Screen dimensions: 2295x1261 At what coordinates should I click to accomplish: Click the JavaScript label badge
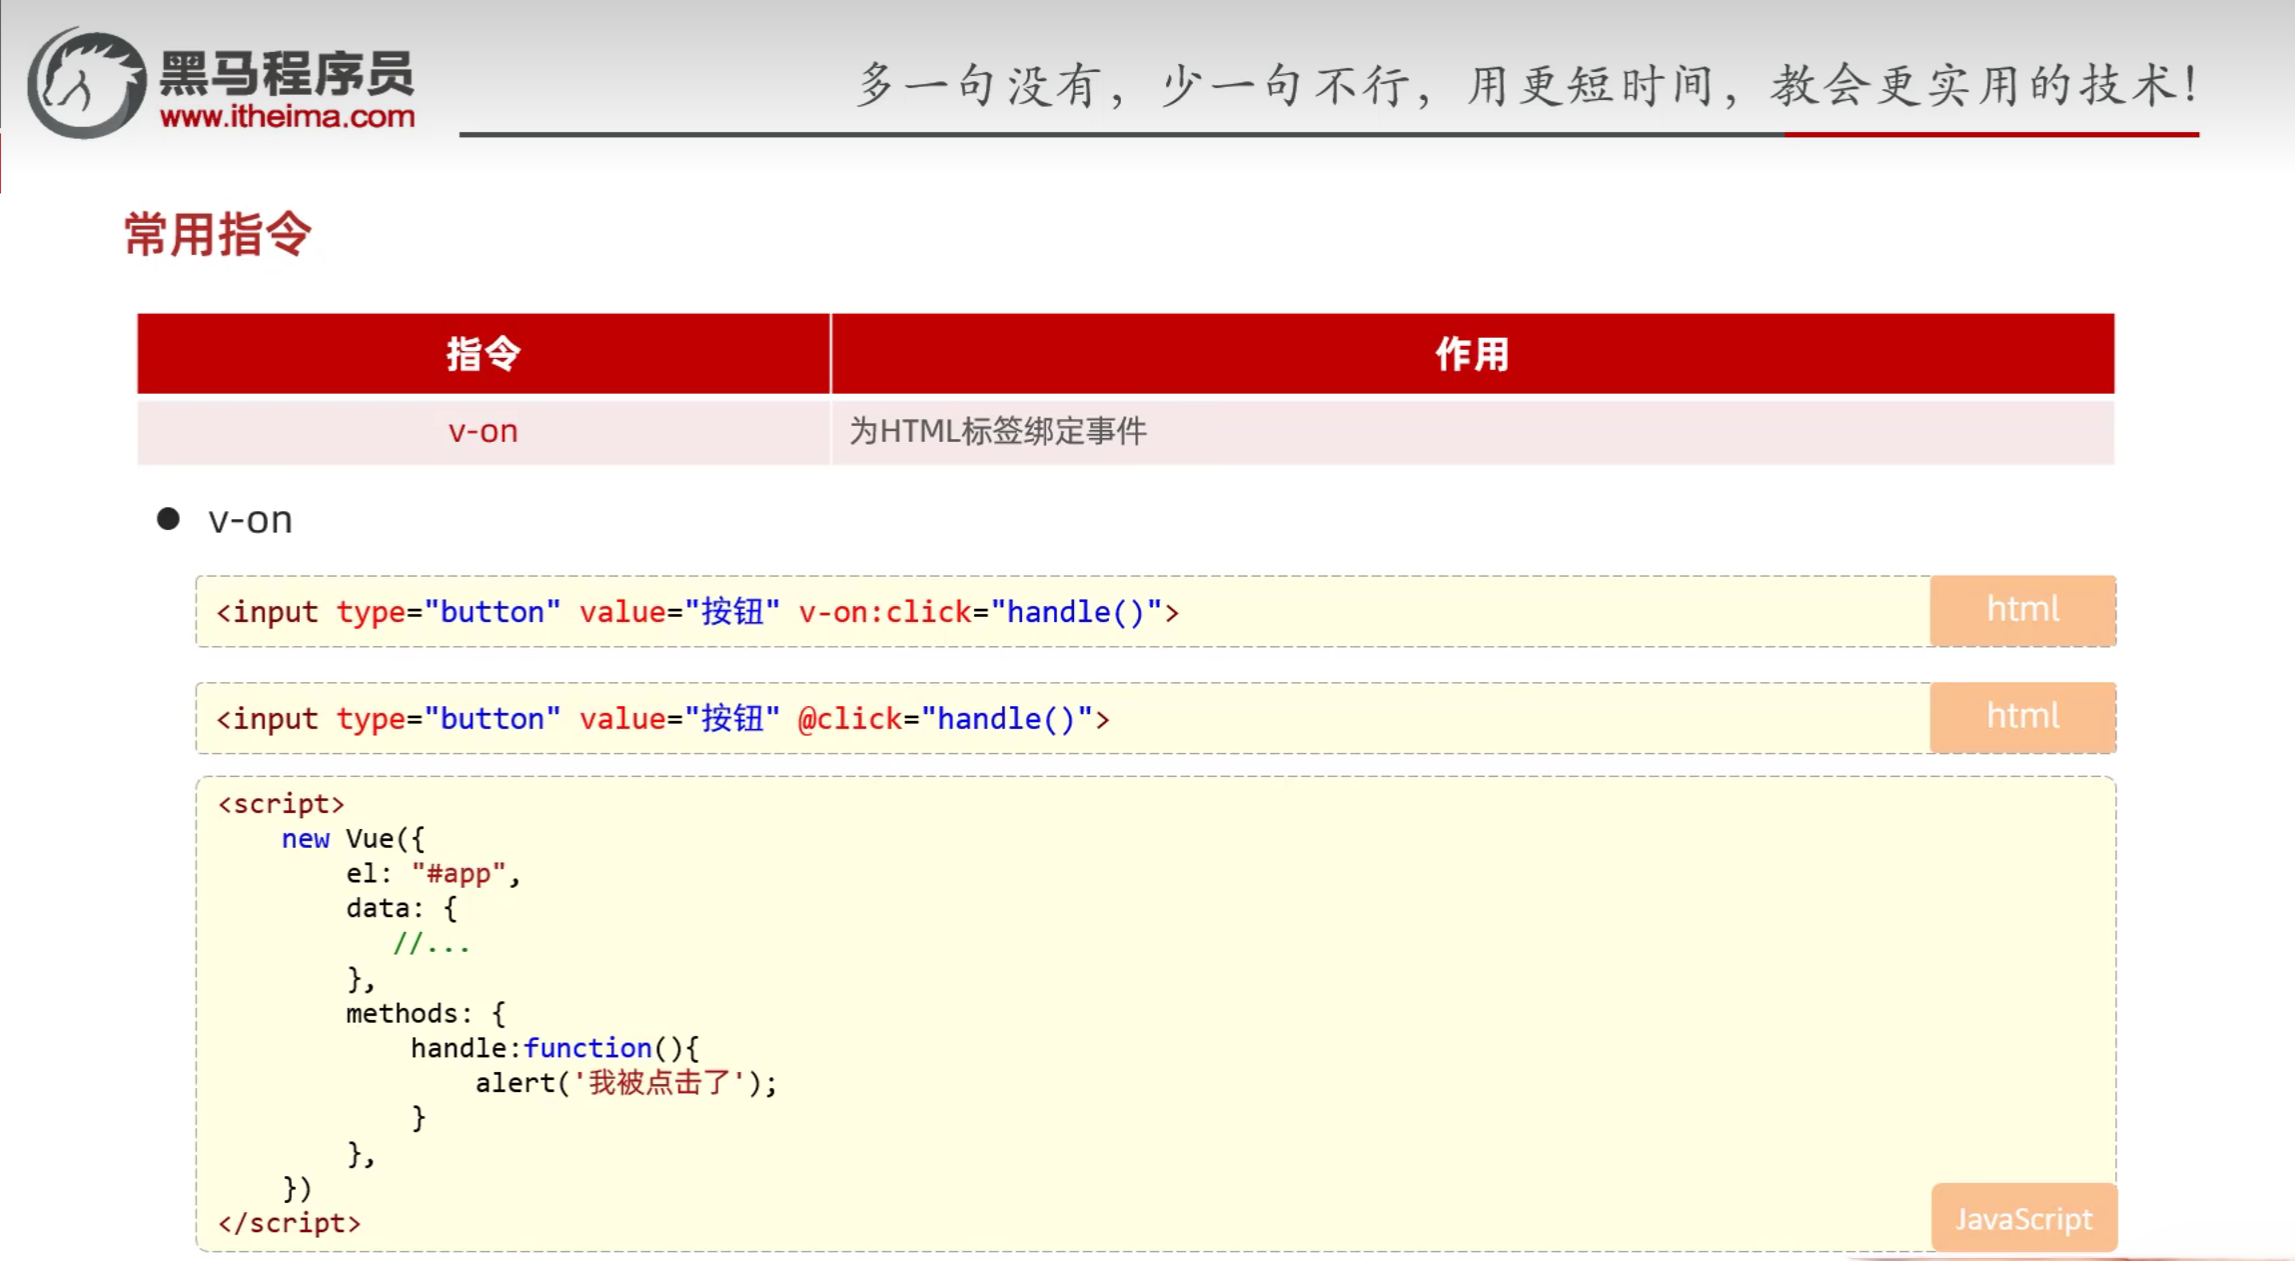2023,1219
